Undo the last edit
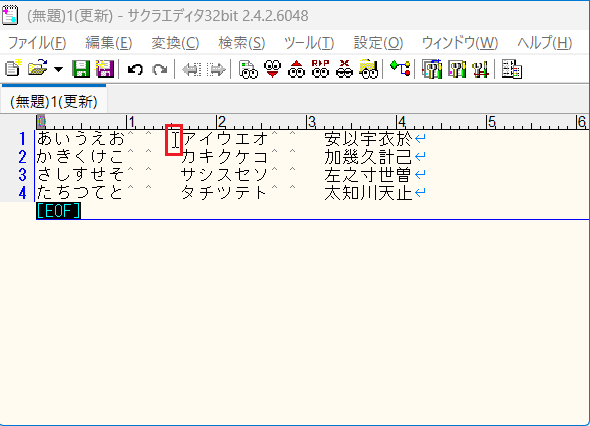Viewport: 590px width, 426px height. [x=135, y=69]
